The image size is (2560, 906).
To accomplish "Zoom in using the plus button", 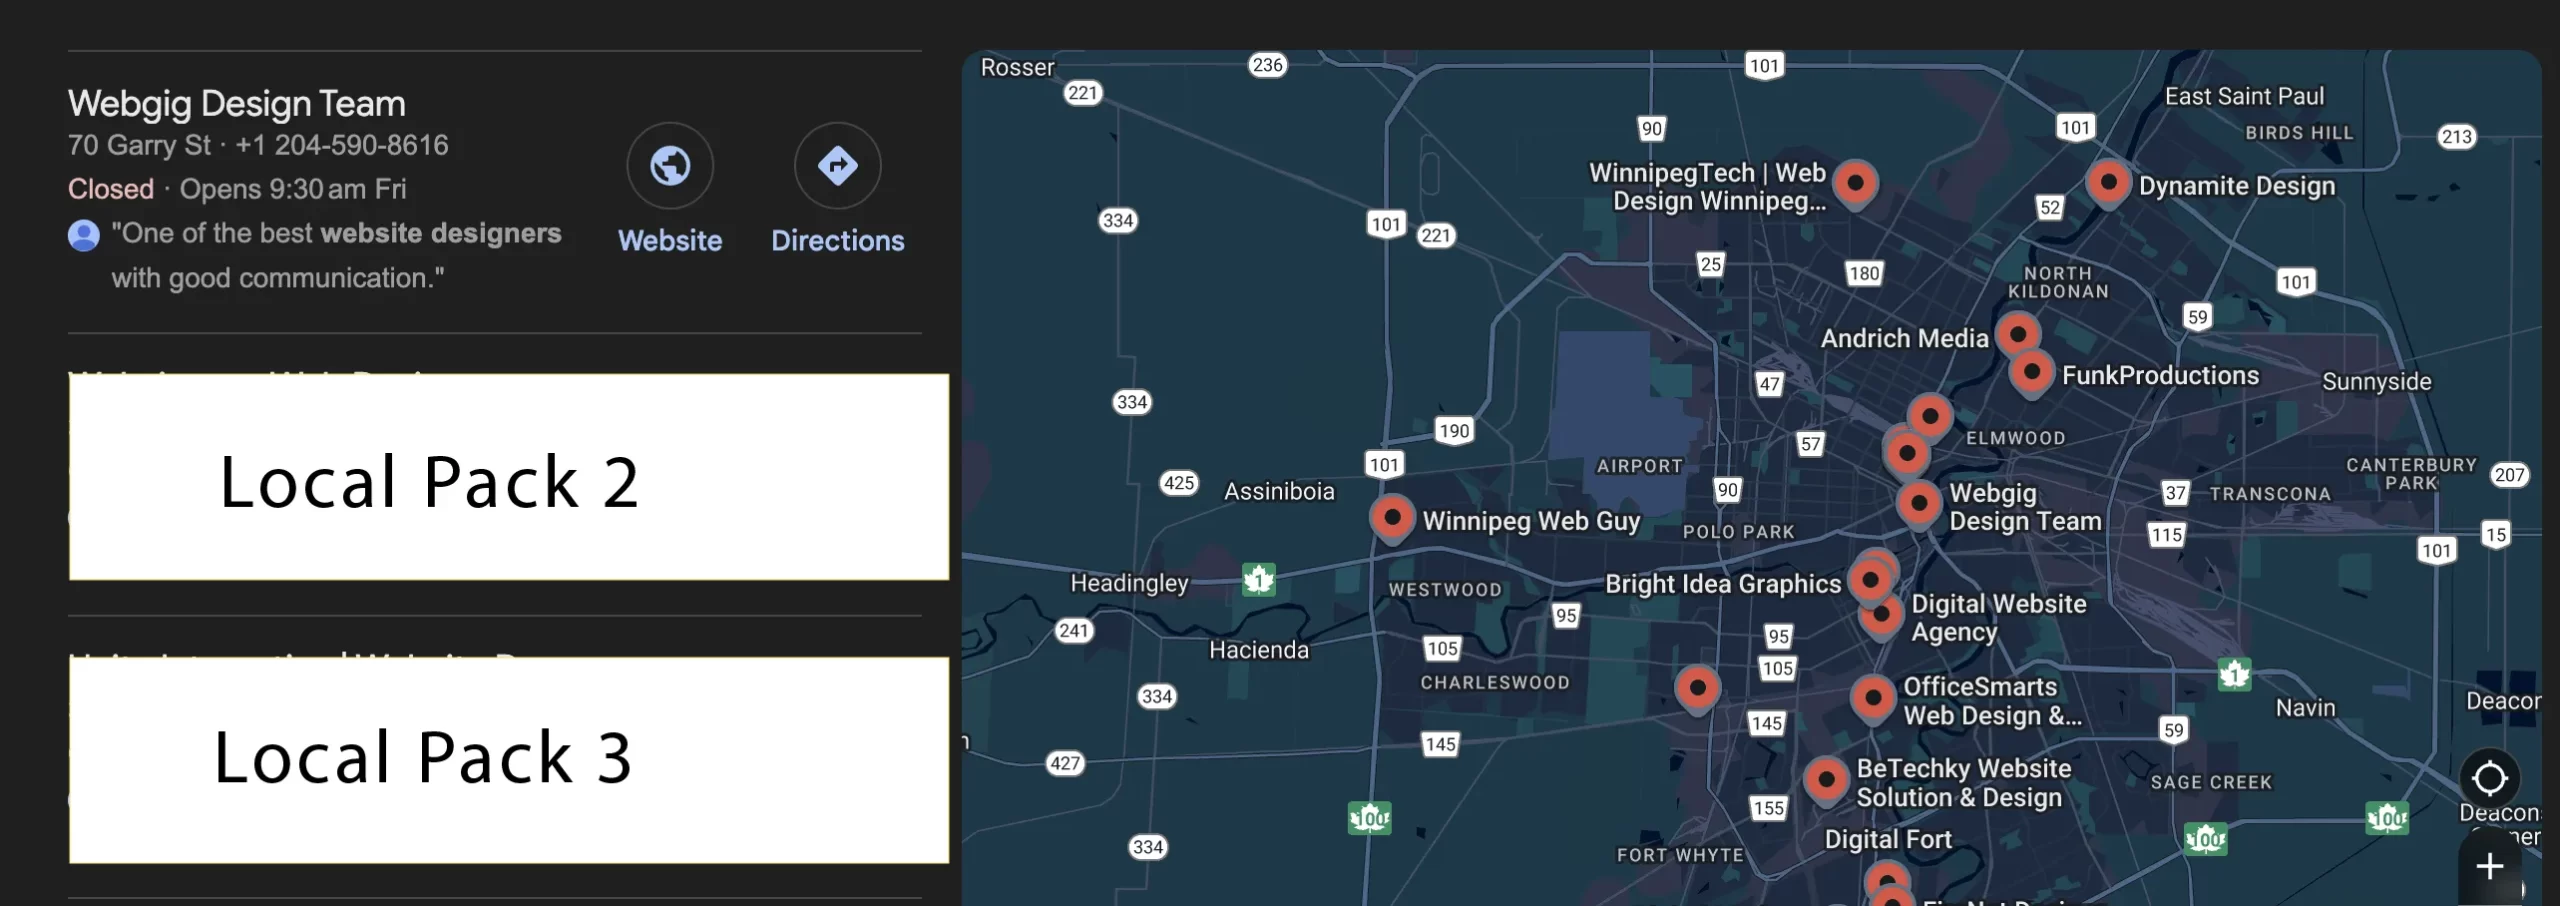I will (2489, 866).
